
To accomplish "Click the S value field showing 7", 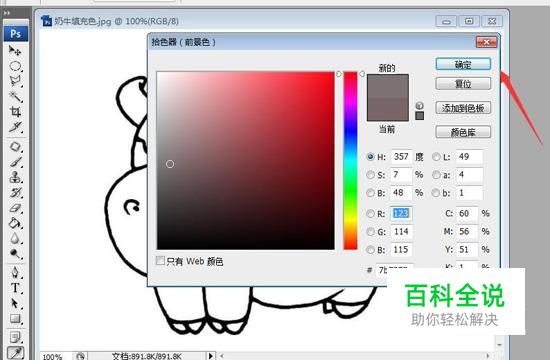I will (x=401, y=175).
